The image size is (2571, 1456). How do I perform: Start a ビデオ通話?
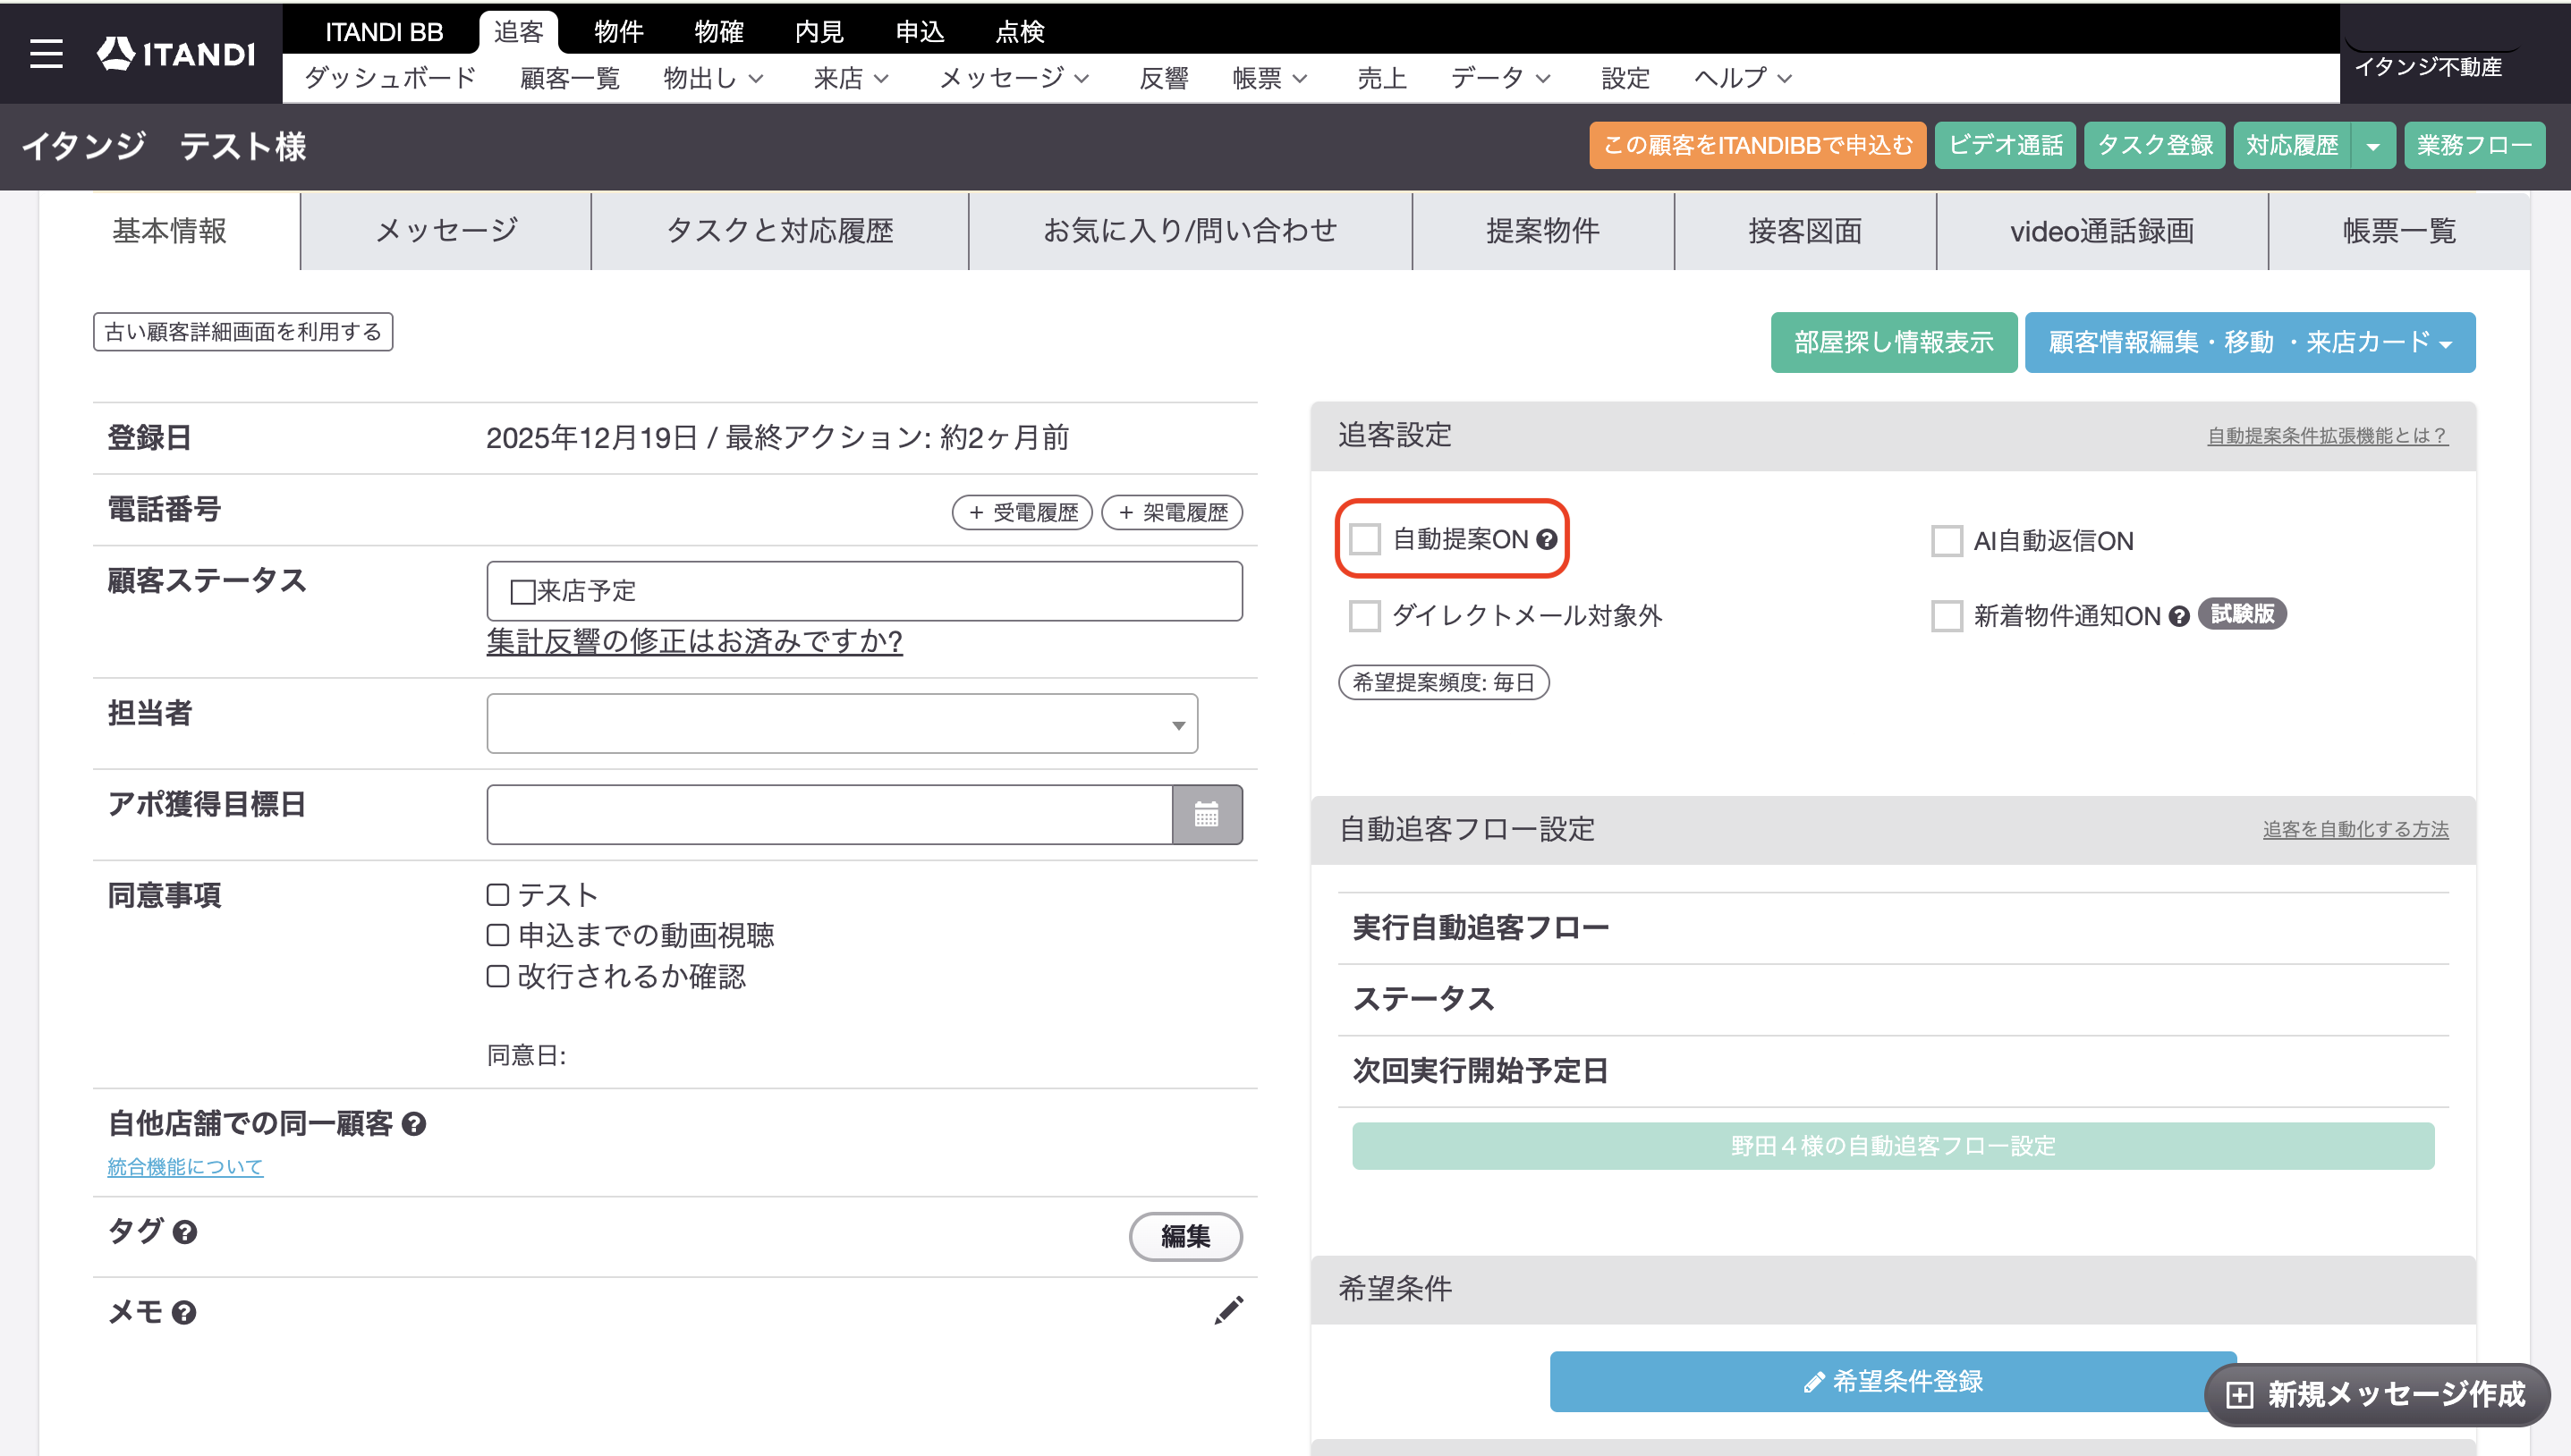click(2005, 146)
